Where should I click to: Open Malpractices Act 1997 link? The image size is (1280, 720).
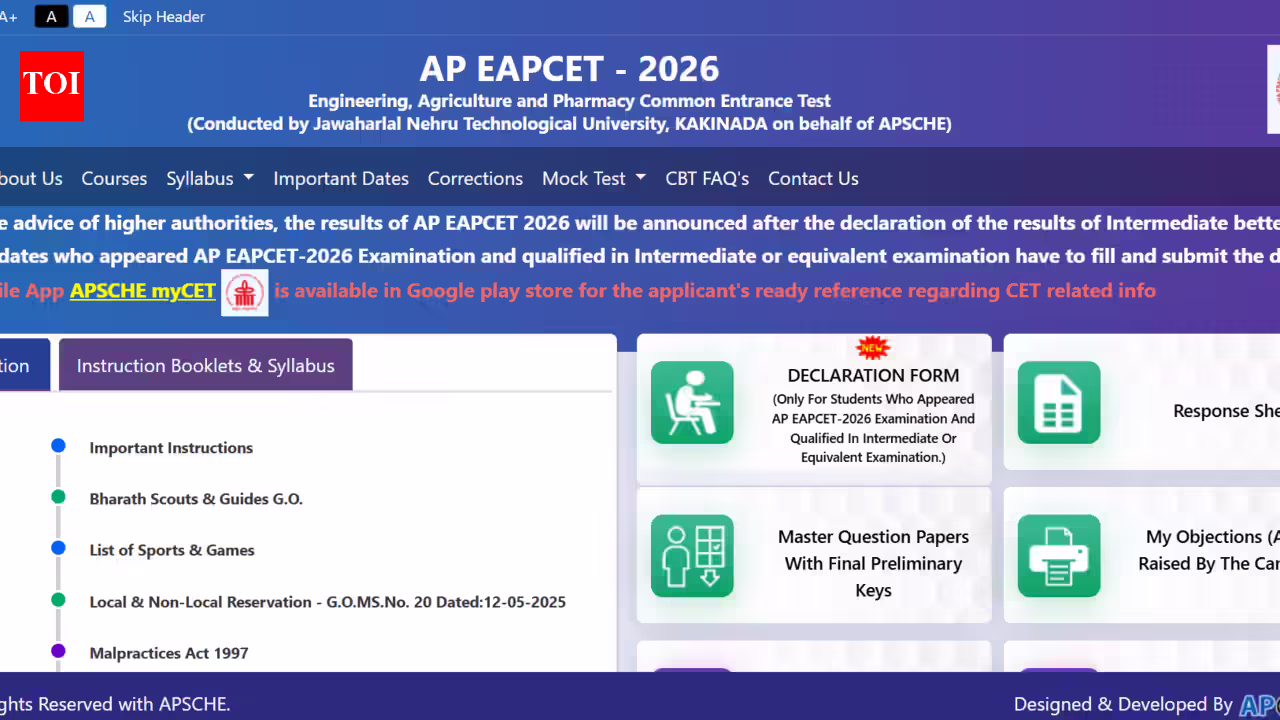coord(169,653)
